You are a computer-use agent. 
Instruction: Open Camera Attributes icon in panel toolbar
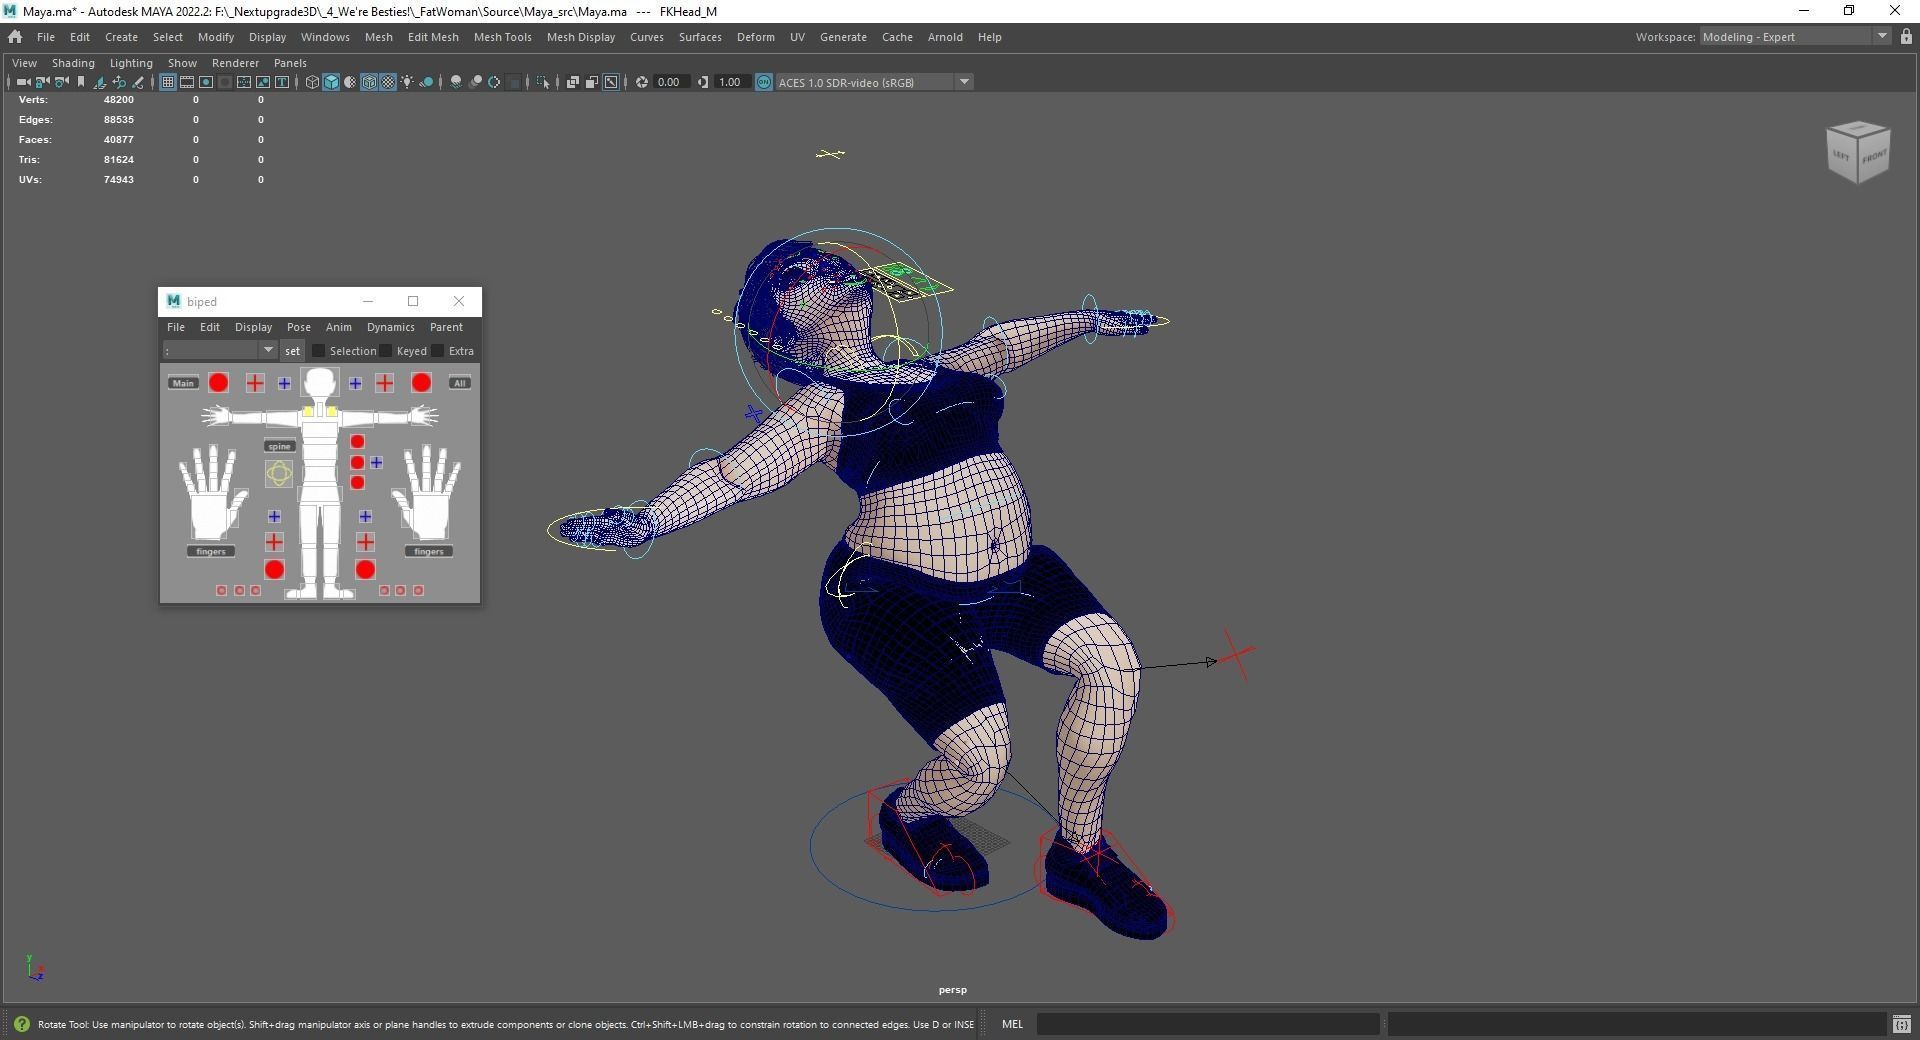point(61,82)
